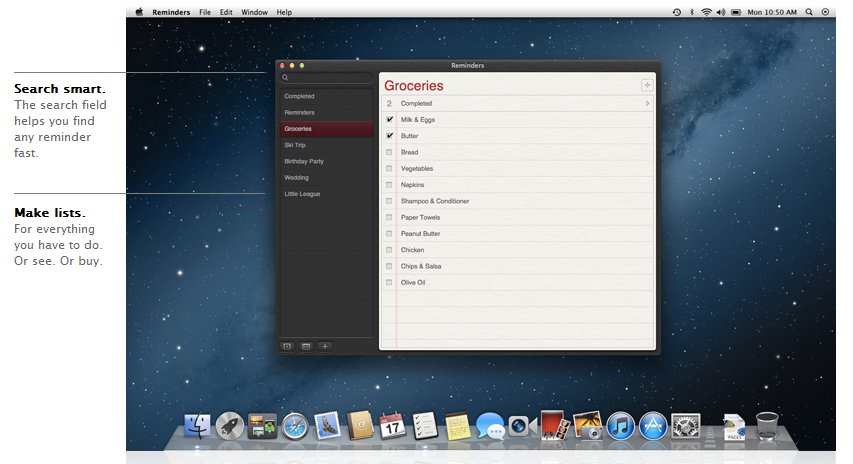This screenshot has width=853, height=464.
Task: Tick the Napkins checkbox
Action: tap(389, 185)
